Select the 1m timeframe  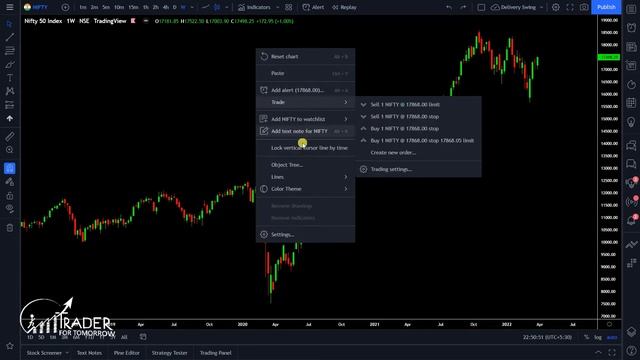tap(83, 7)
